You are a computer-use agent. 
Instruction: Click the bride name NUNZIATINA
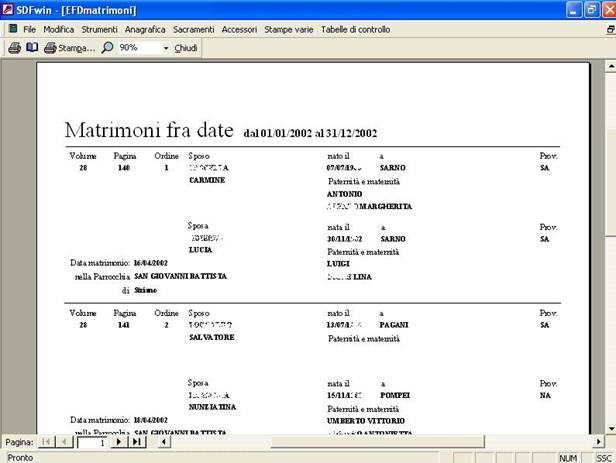[212, 407]
